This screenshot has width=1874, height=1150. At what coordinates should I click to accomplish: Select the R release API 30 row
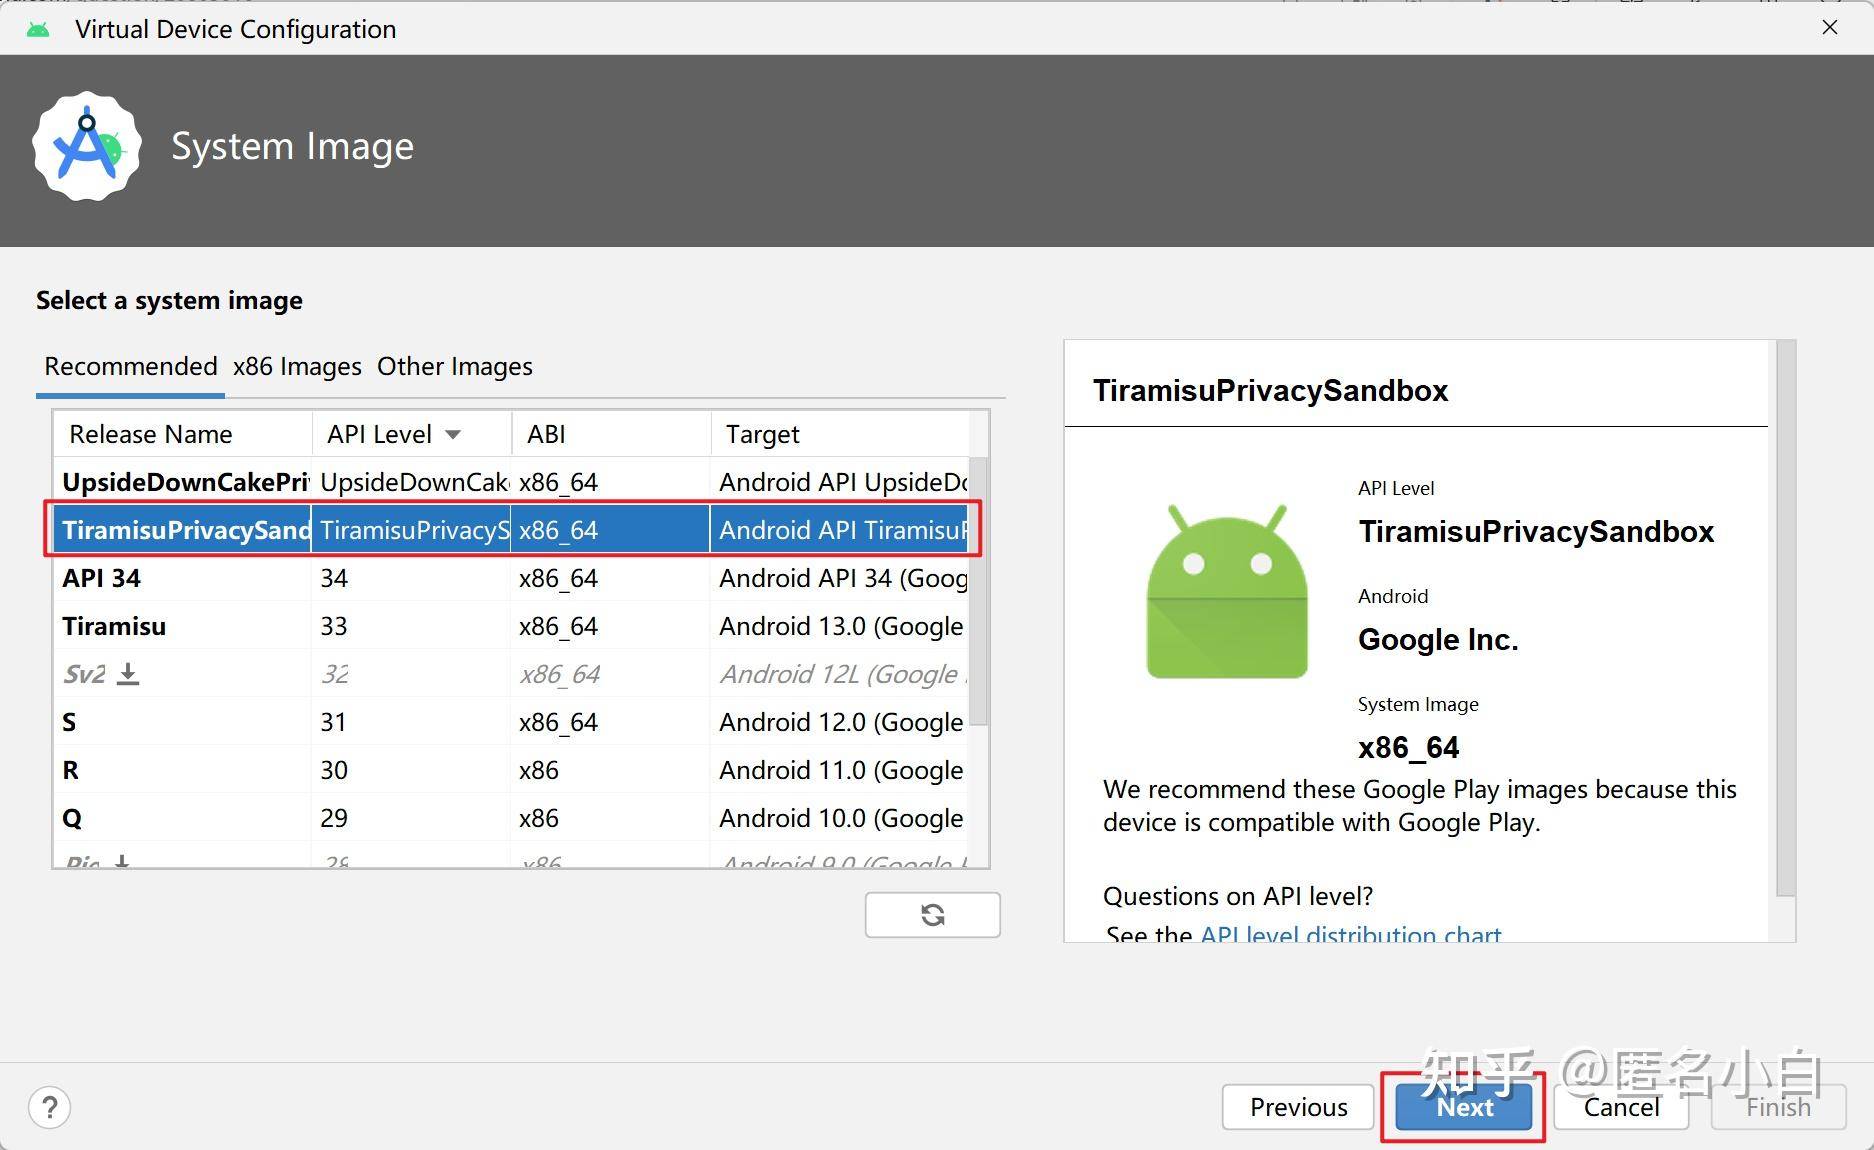coord(511,770)
